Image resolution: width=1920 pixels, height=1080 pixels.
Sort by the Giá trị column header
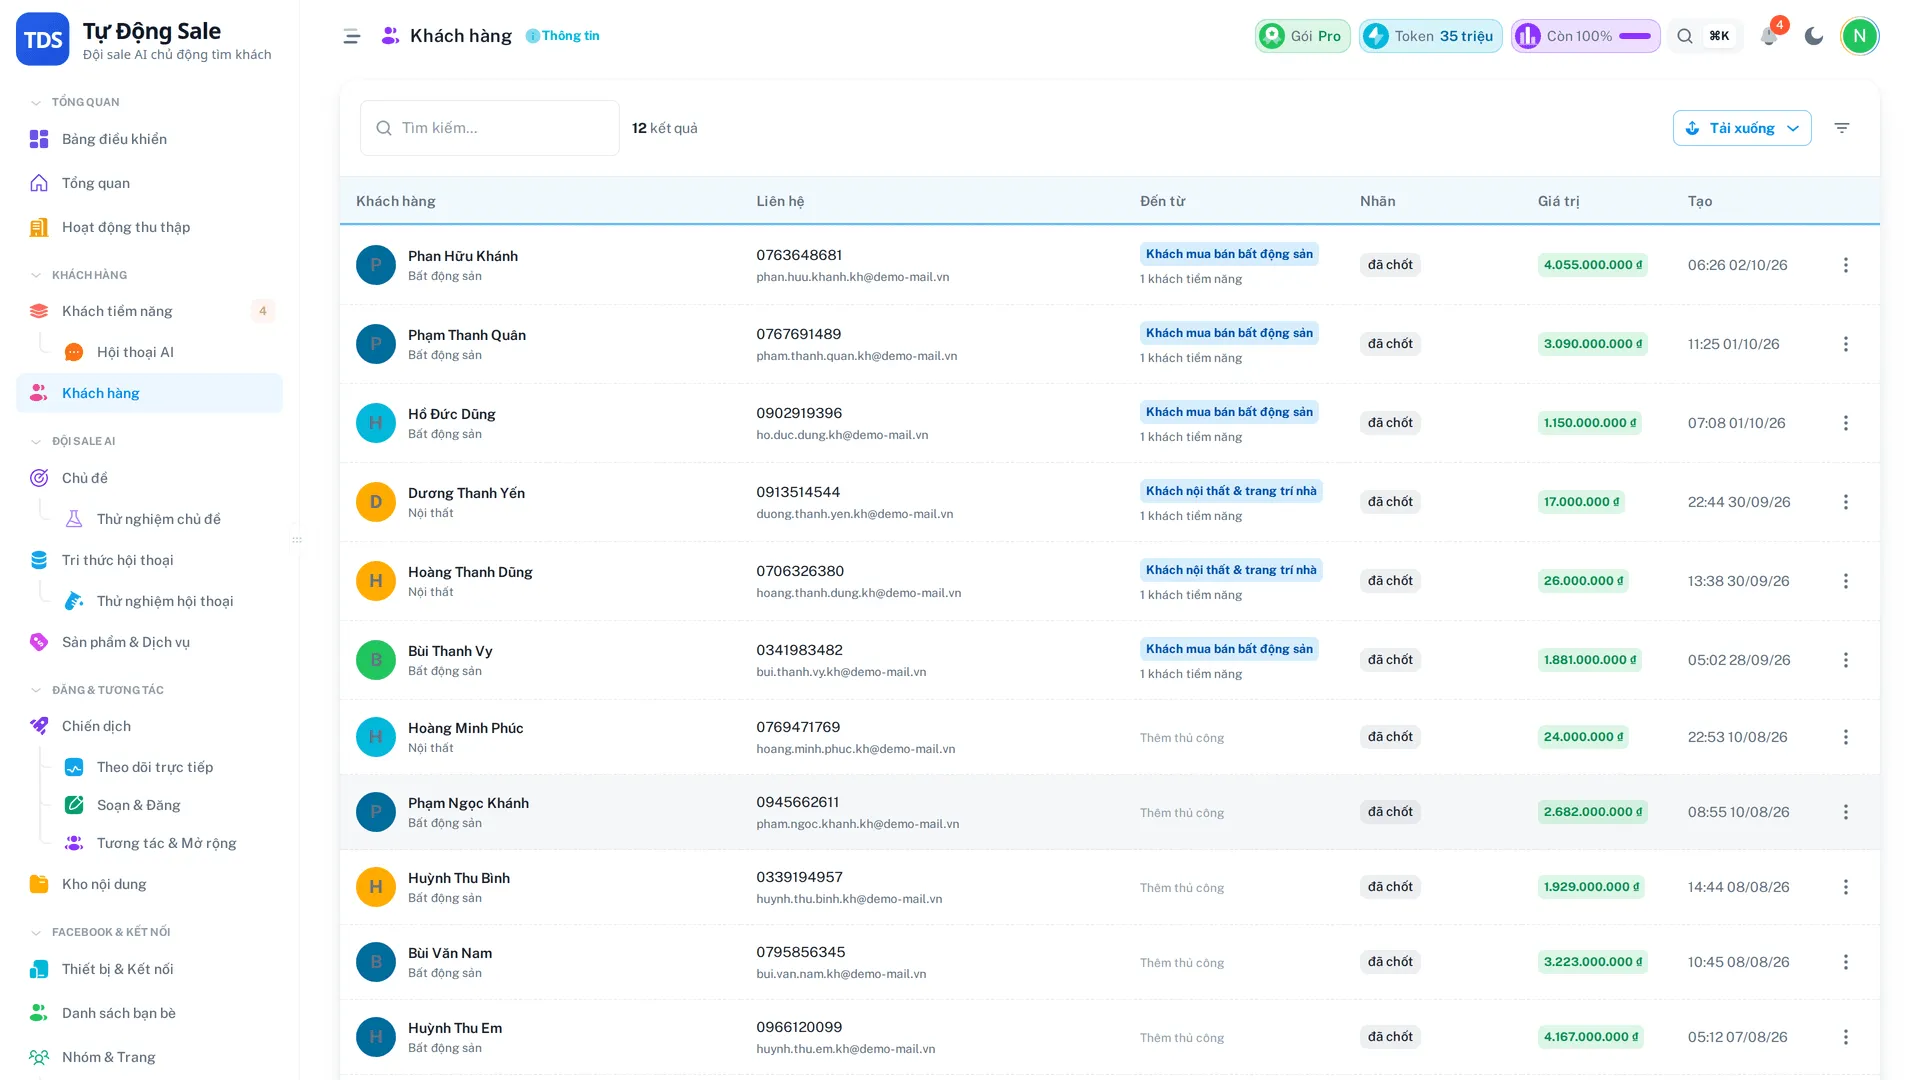click(x=1558, y=201)
